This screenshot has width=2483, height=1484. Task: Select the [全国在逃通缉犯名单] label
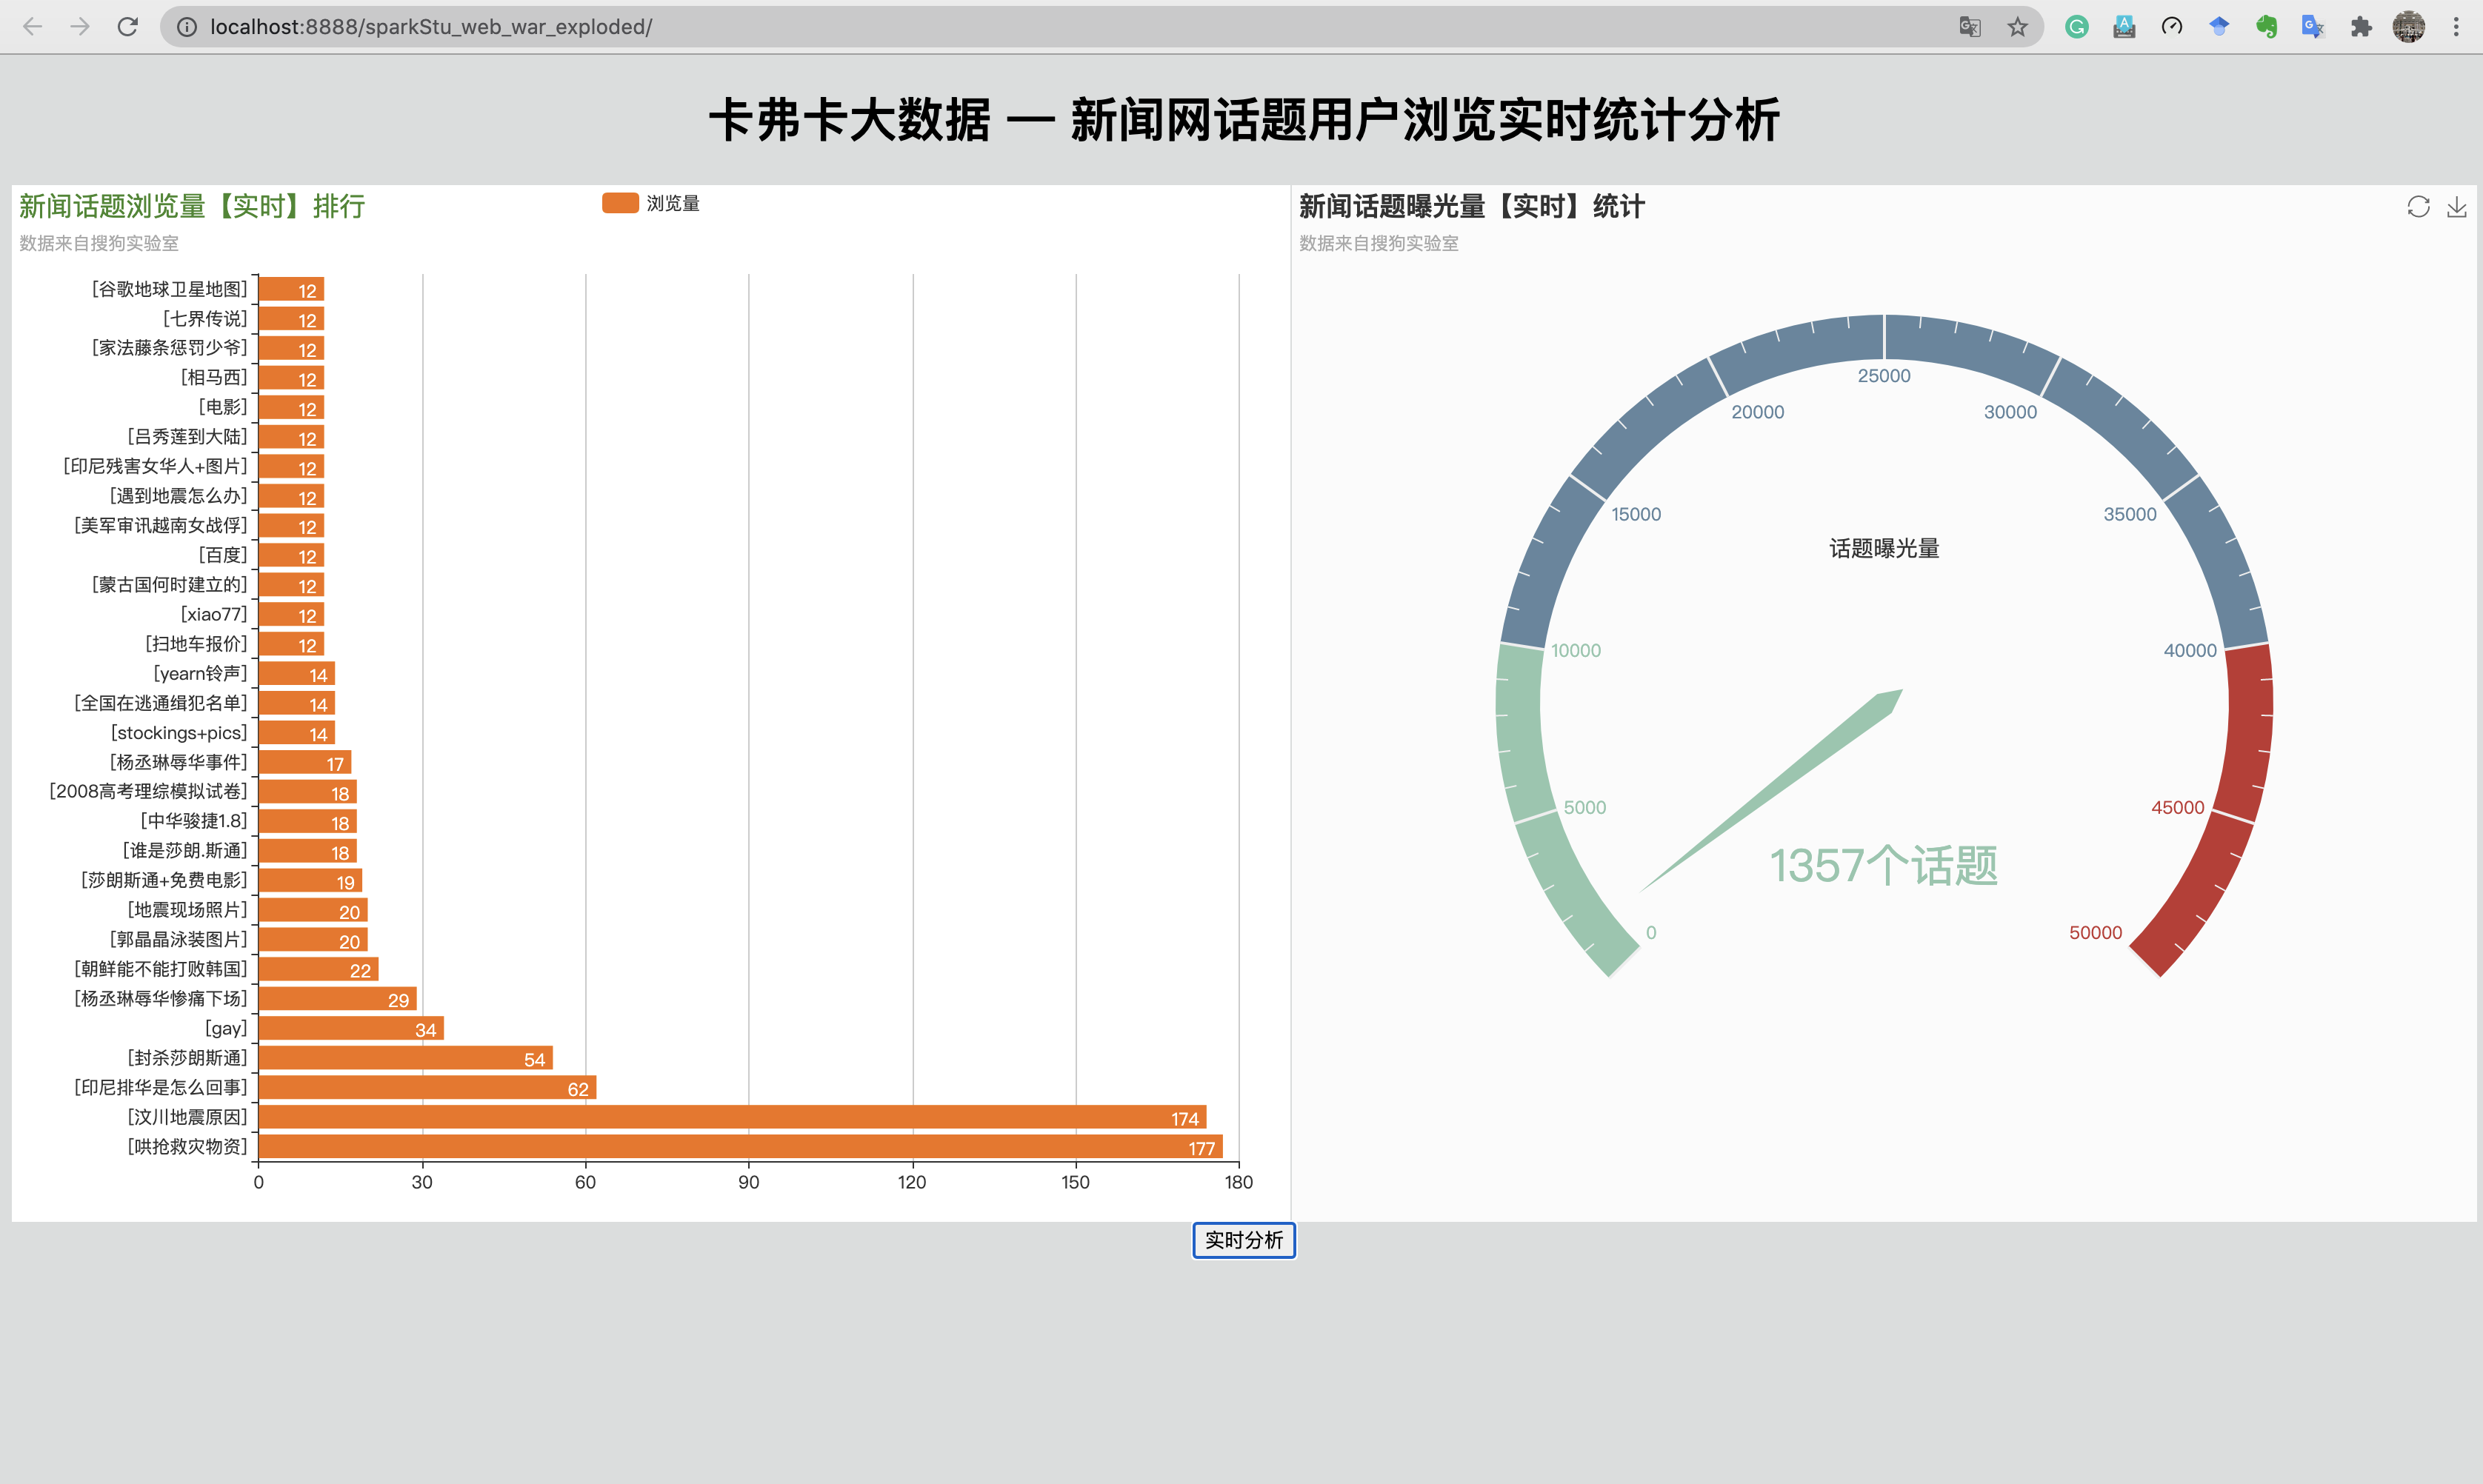tap(160, 703)
